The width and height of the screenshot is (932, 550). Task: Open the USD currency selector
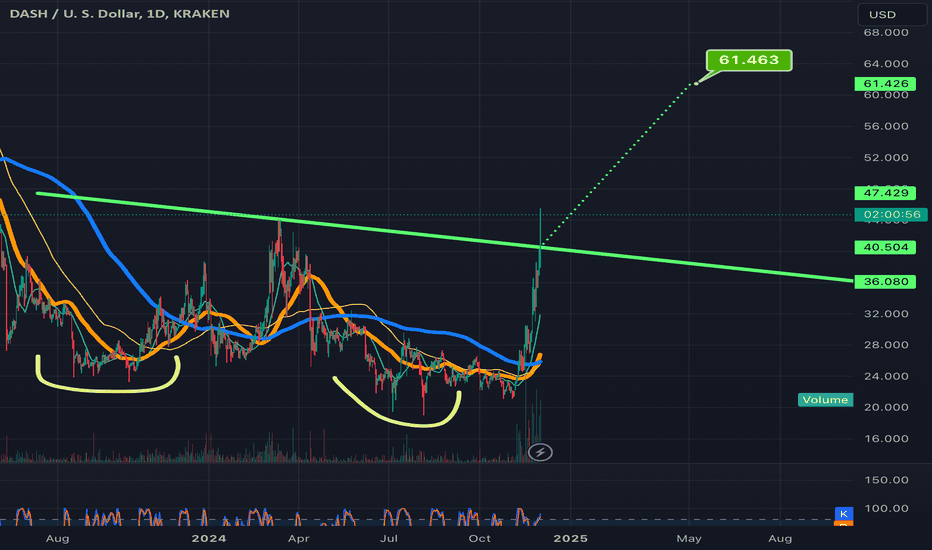pos(892,14)
